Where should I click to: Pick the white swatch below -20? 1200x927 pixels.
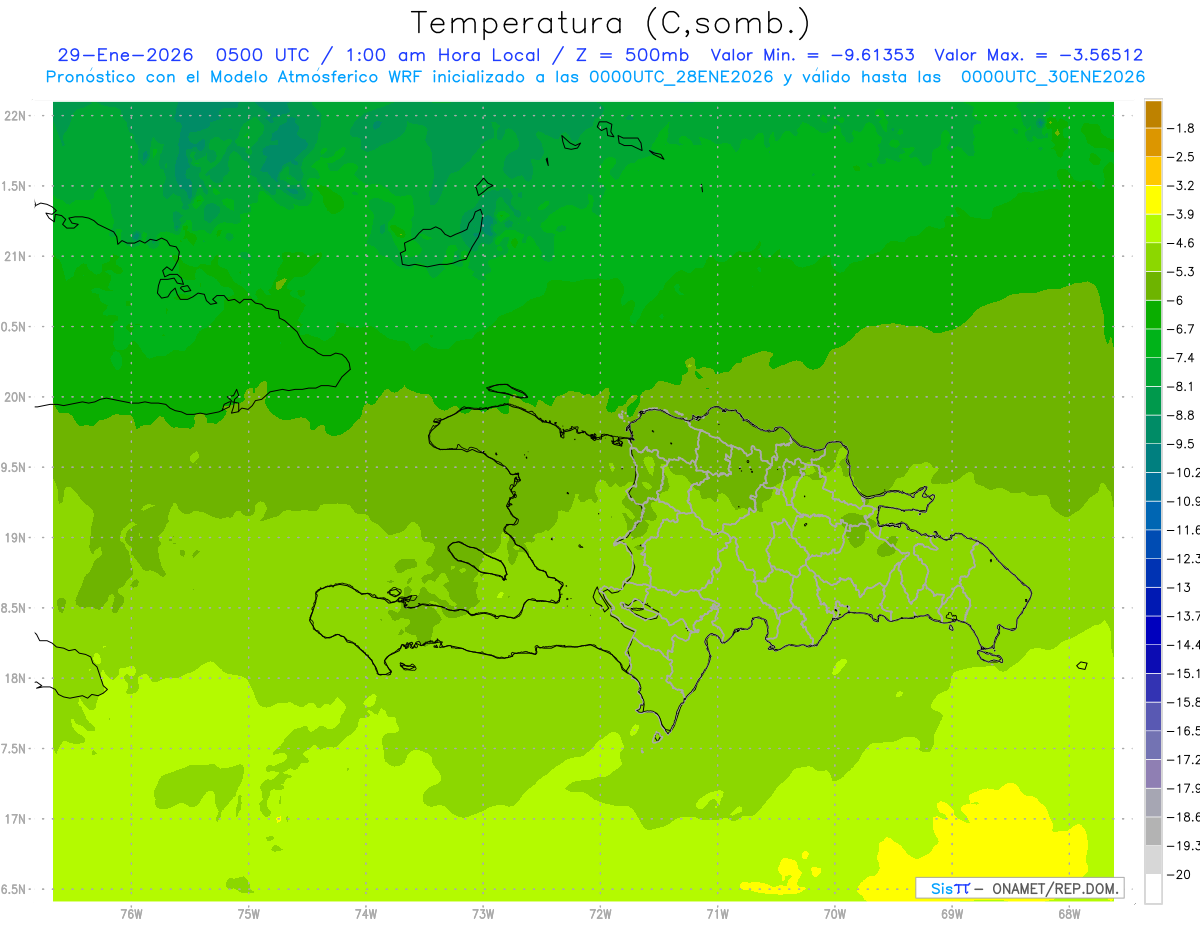click(x=1153, y=888)
